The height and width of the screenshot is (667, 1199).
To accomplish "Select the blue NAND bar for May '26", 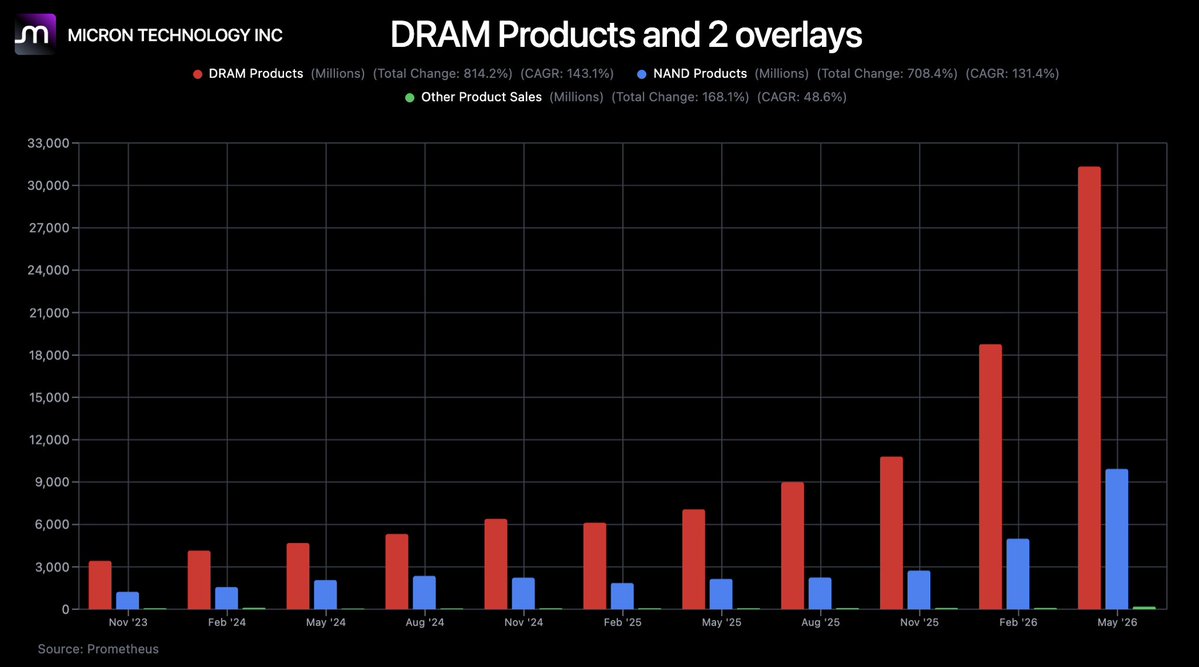I will point(1116,539).
